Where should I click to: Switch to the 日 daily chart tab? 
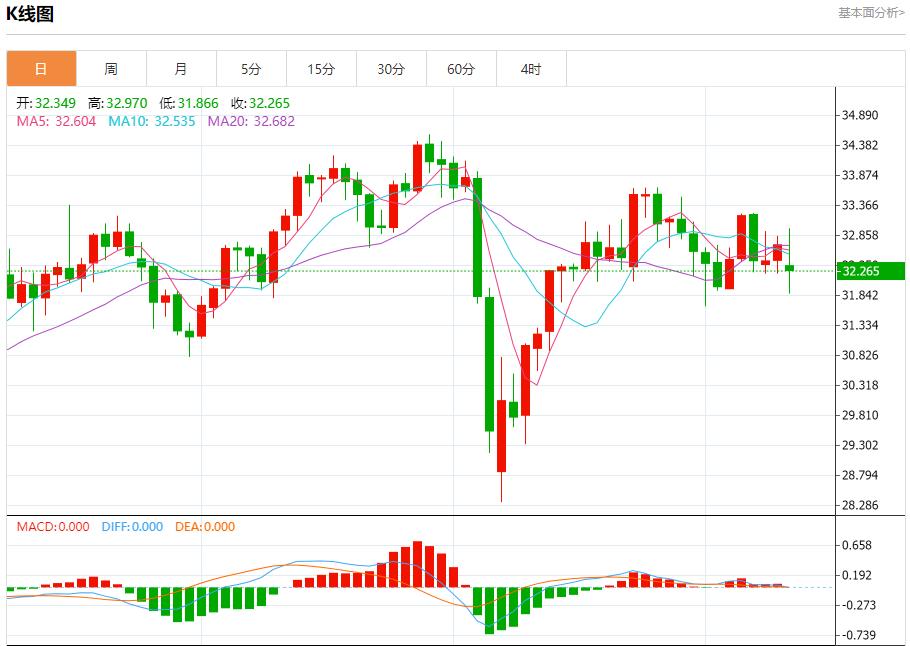[x=41, y=69]
